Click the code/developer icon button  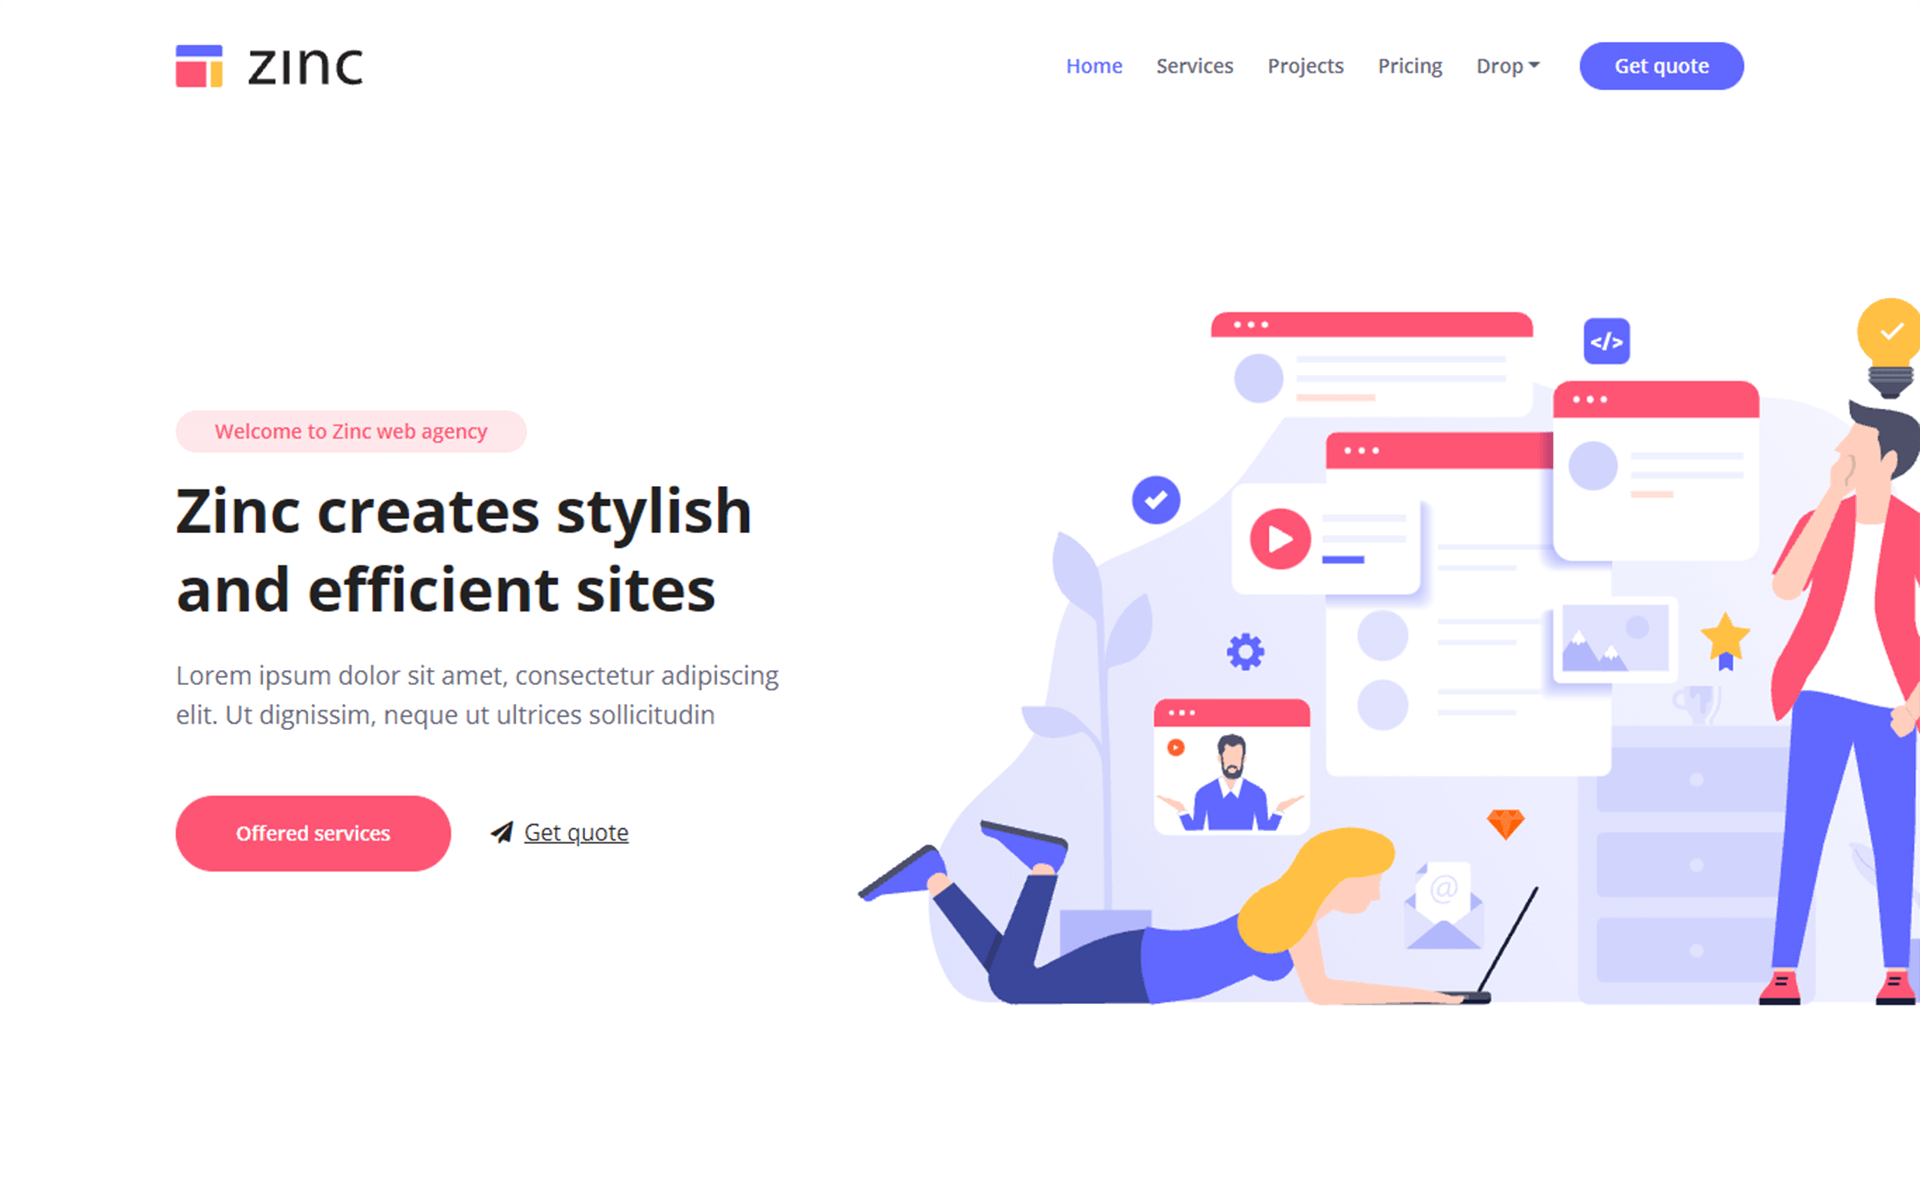point(1606,341)
